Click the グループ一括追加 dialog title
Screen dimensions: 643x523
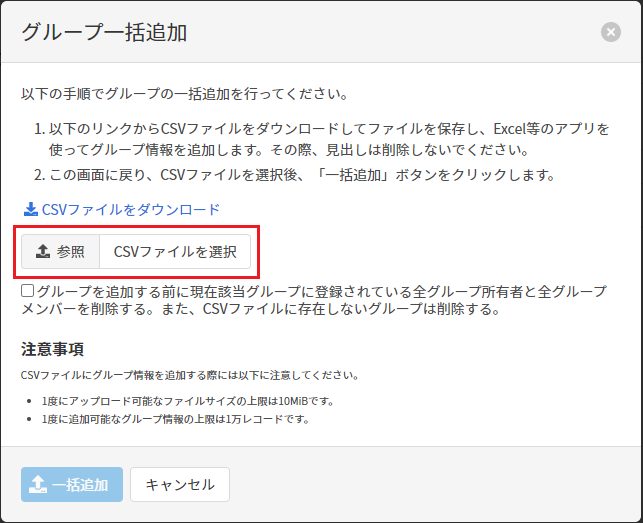[104, 32]
